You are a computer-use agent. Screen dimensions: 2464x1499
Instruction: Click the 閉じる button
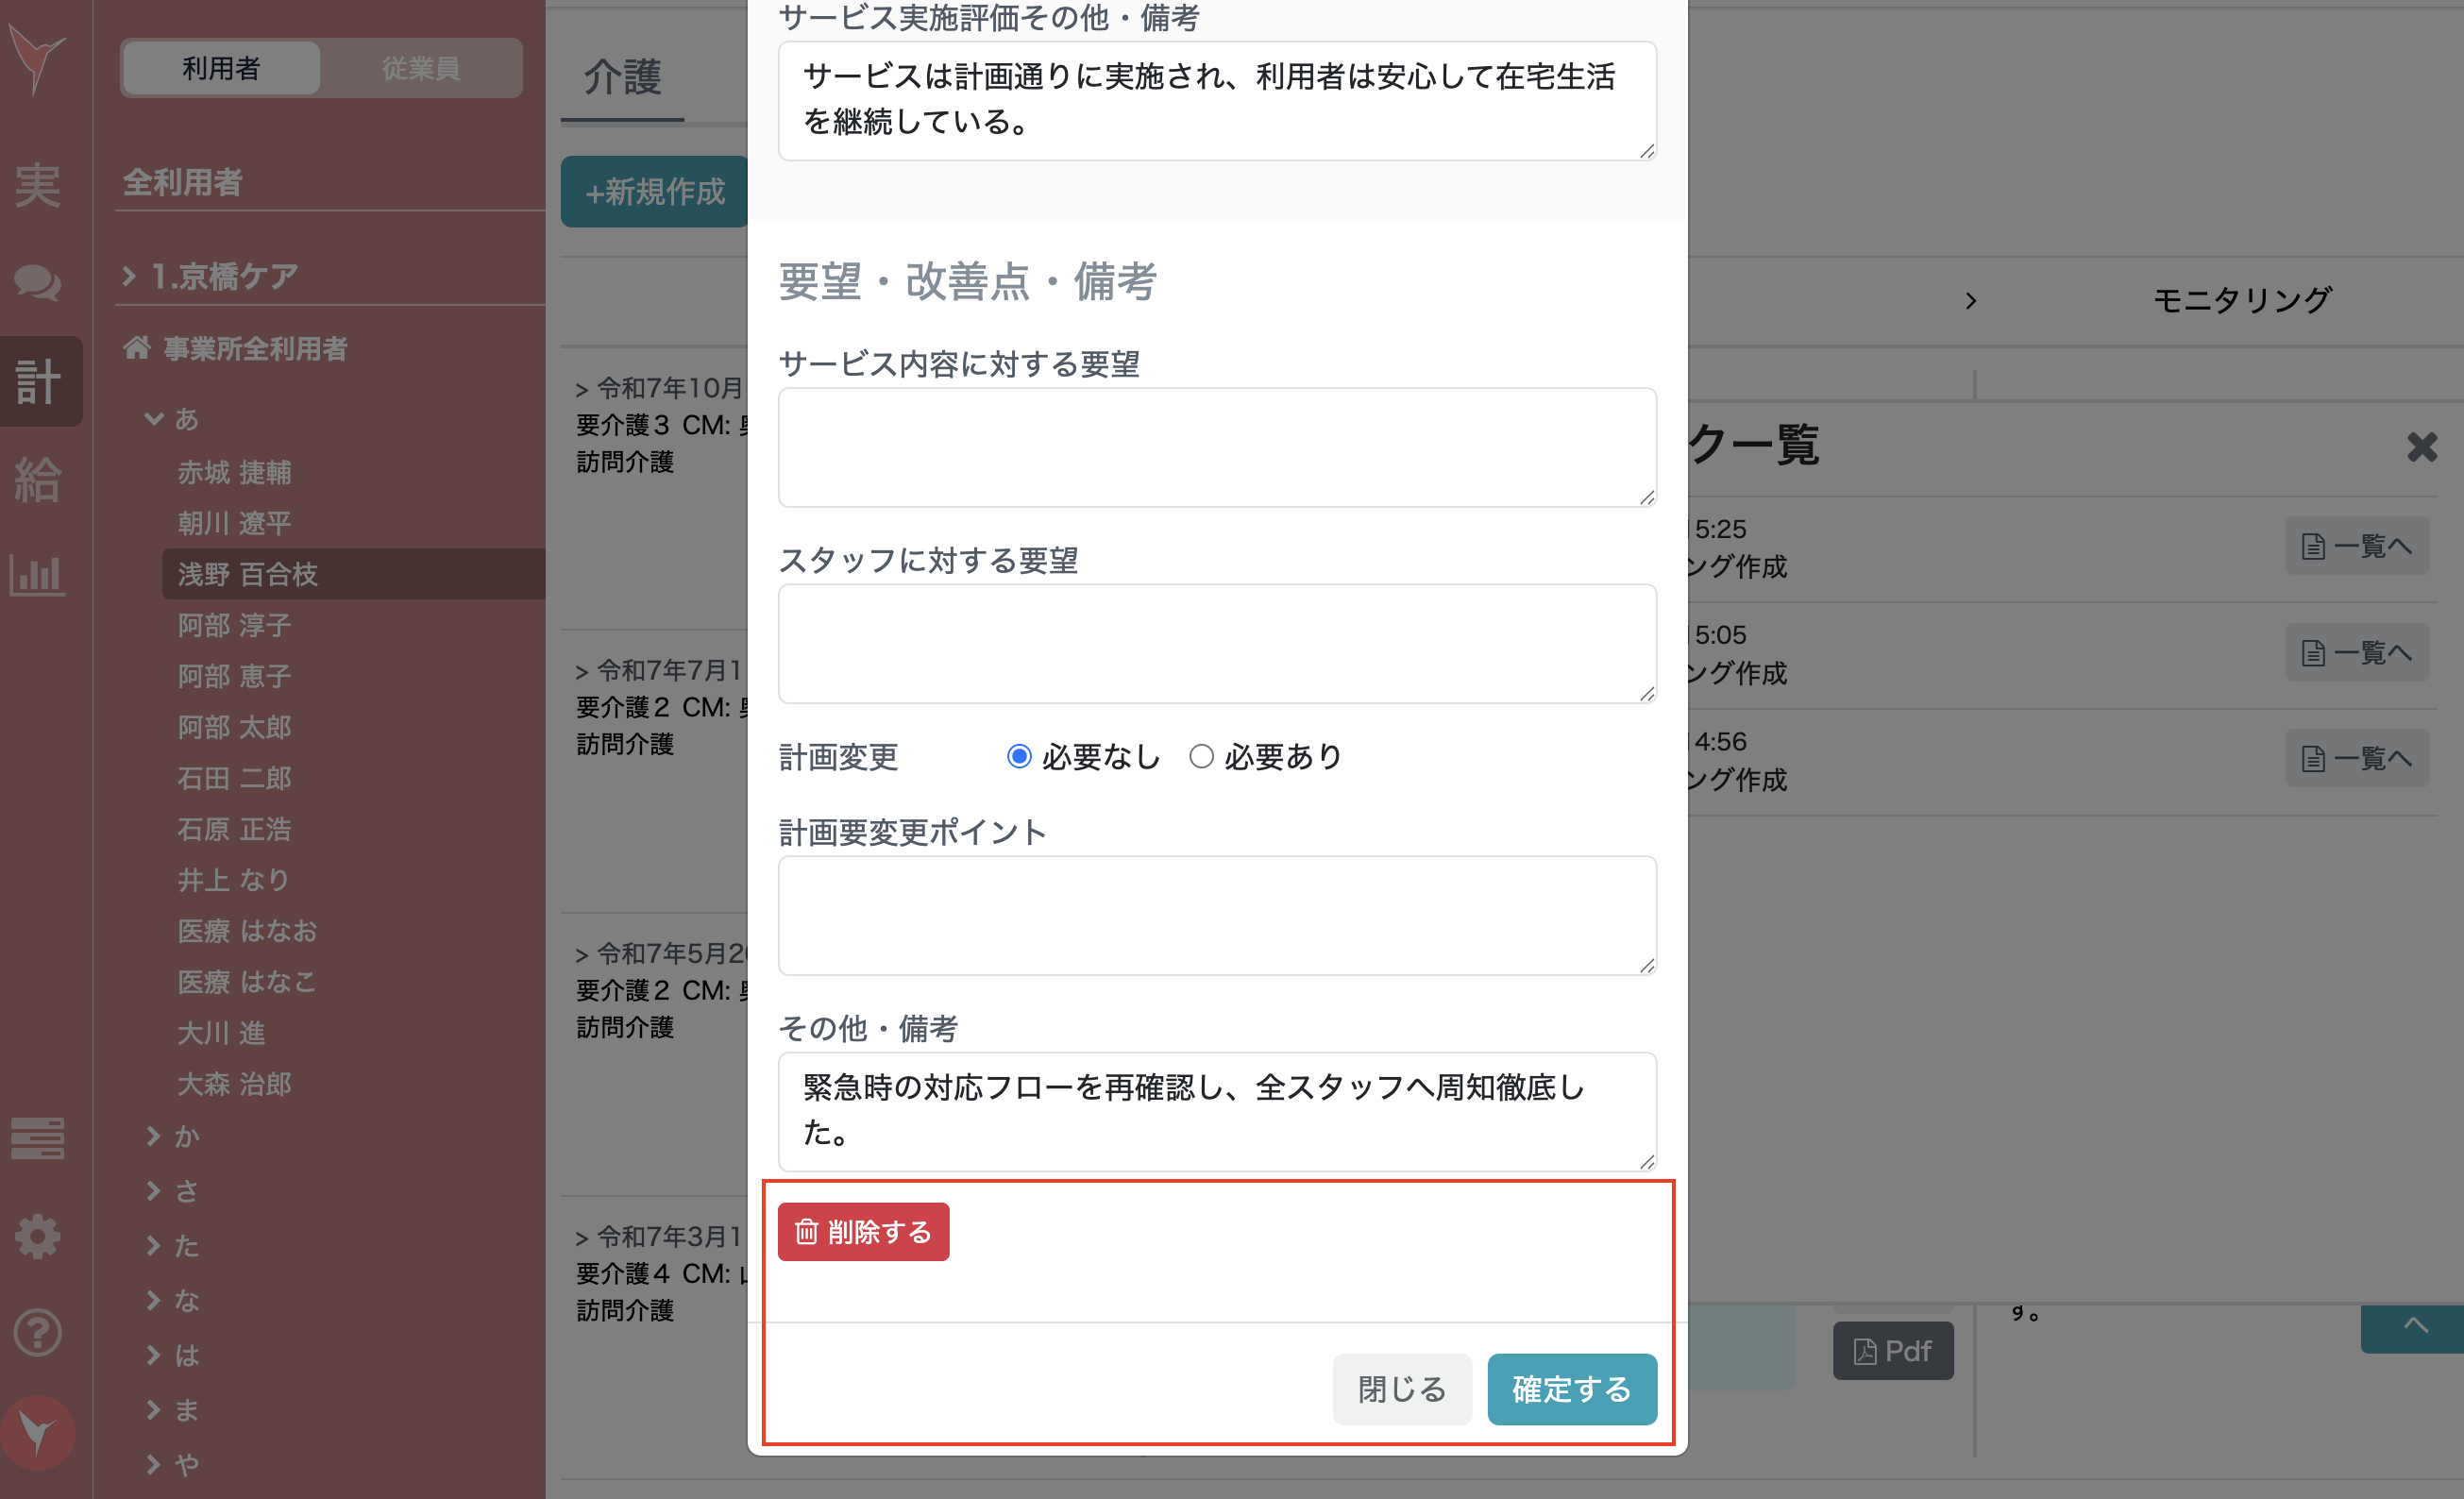[1401, 1388]
